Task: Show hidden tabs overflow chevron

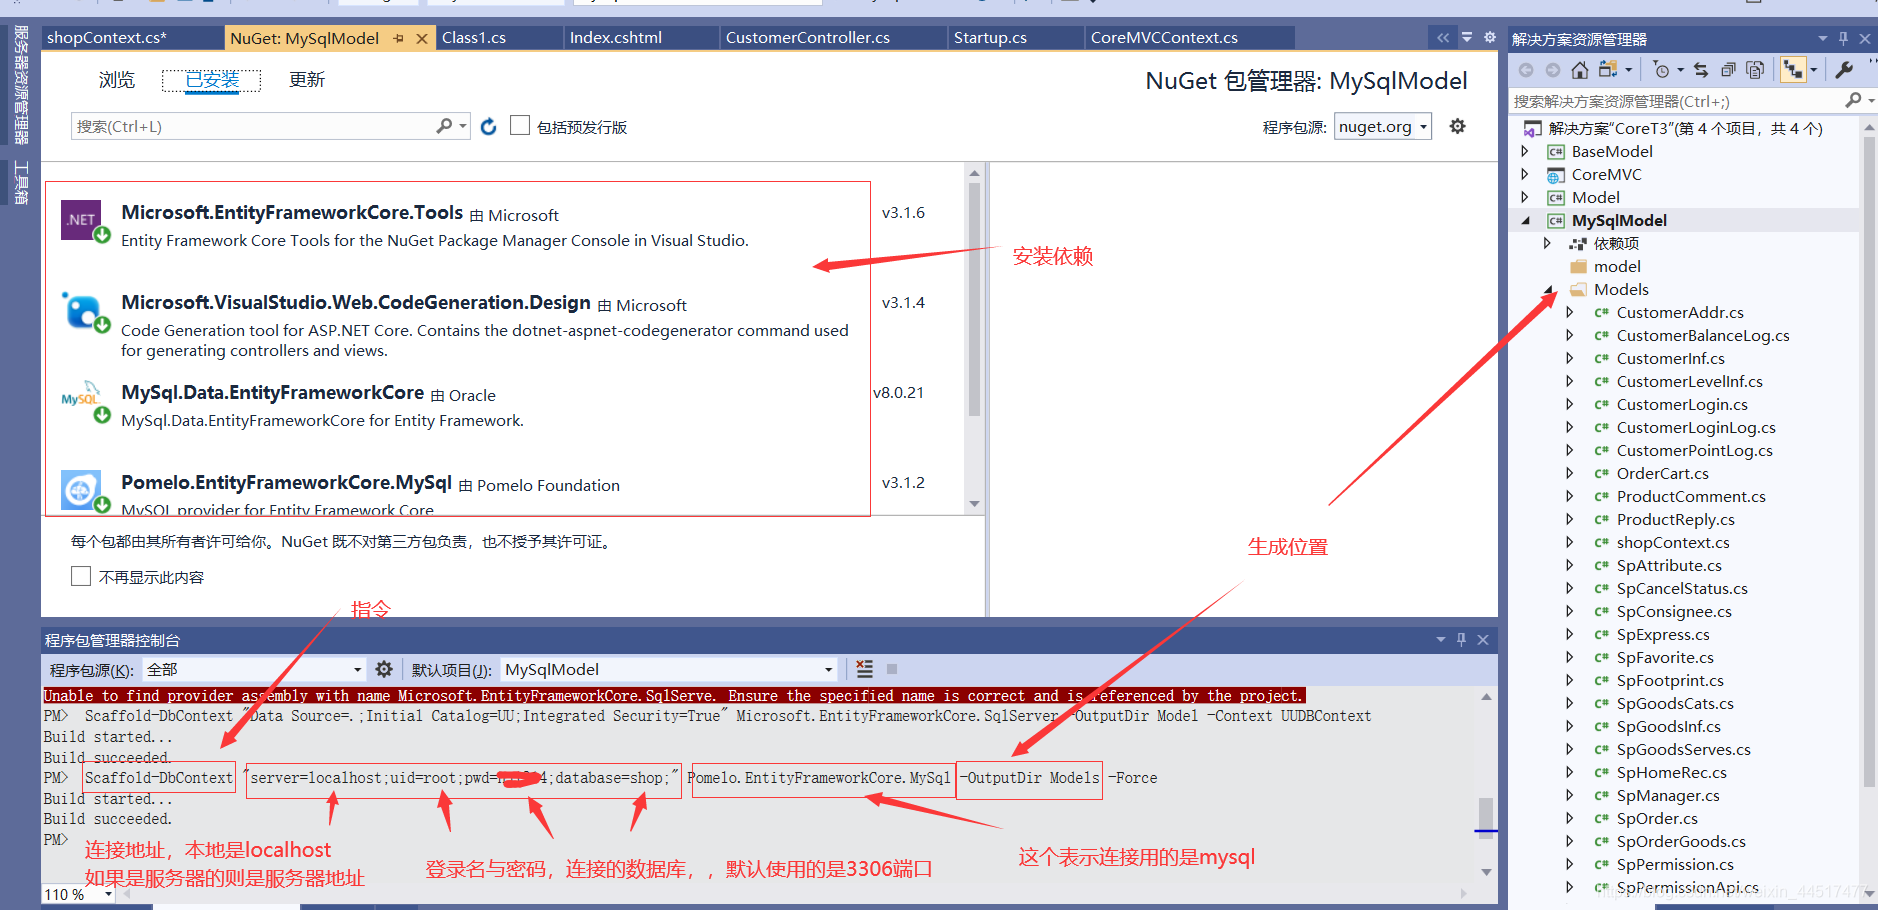Action: coord(1443,37)
